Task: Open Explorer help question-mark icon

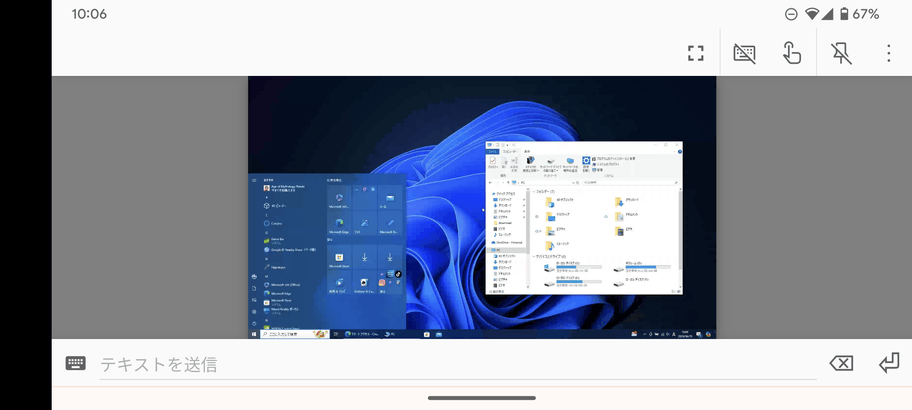Action: pos(679,152)
